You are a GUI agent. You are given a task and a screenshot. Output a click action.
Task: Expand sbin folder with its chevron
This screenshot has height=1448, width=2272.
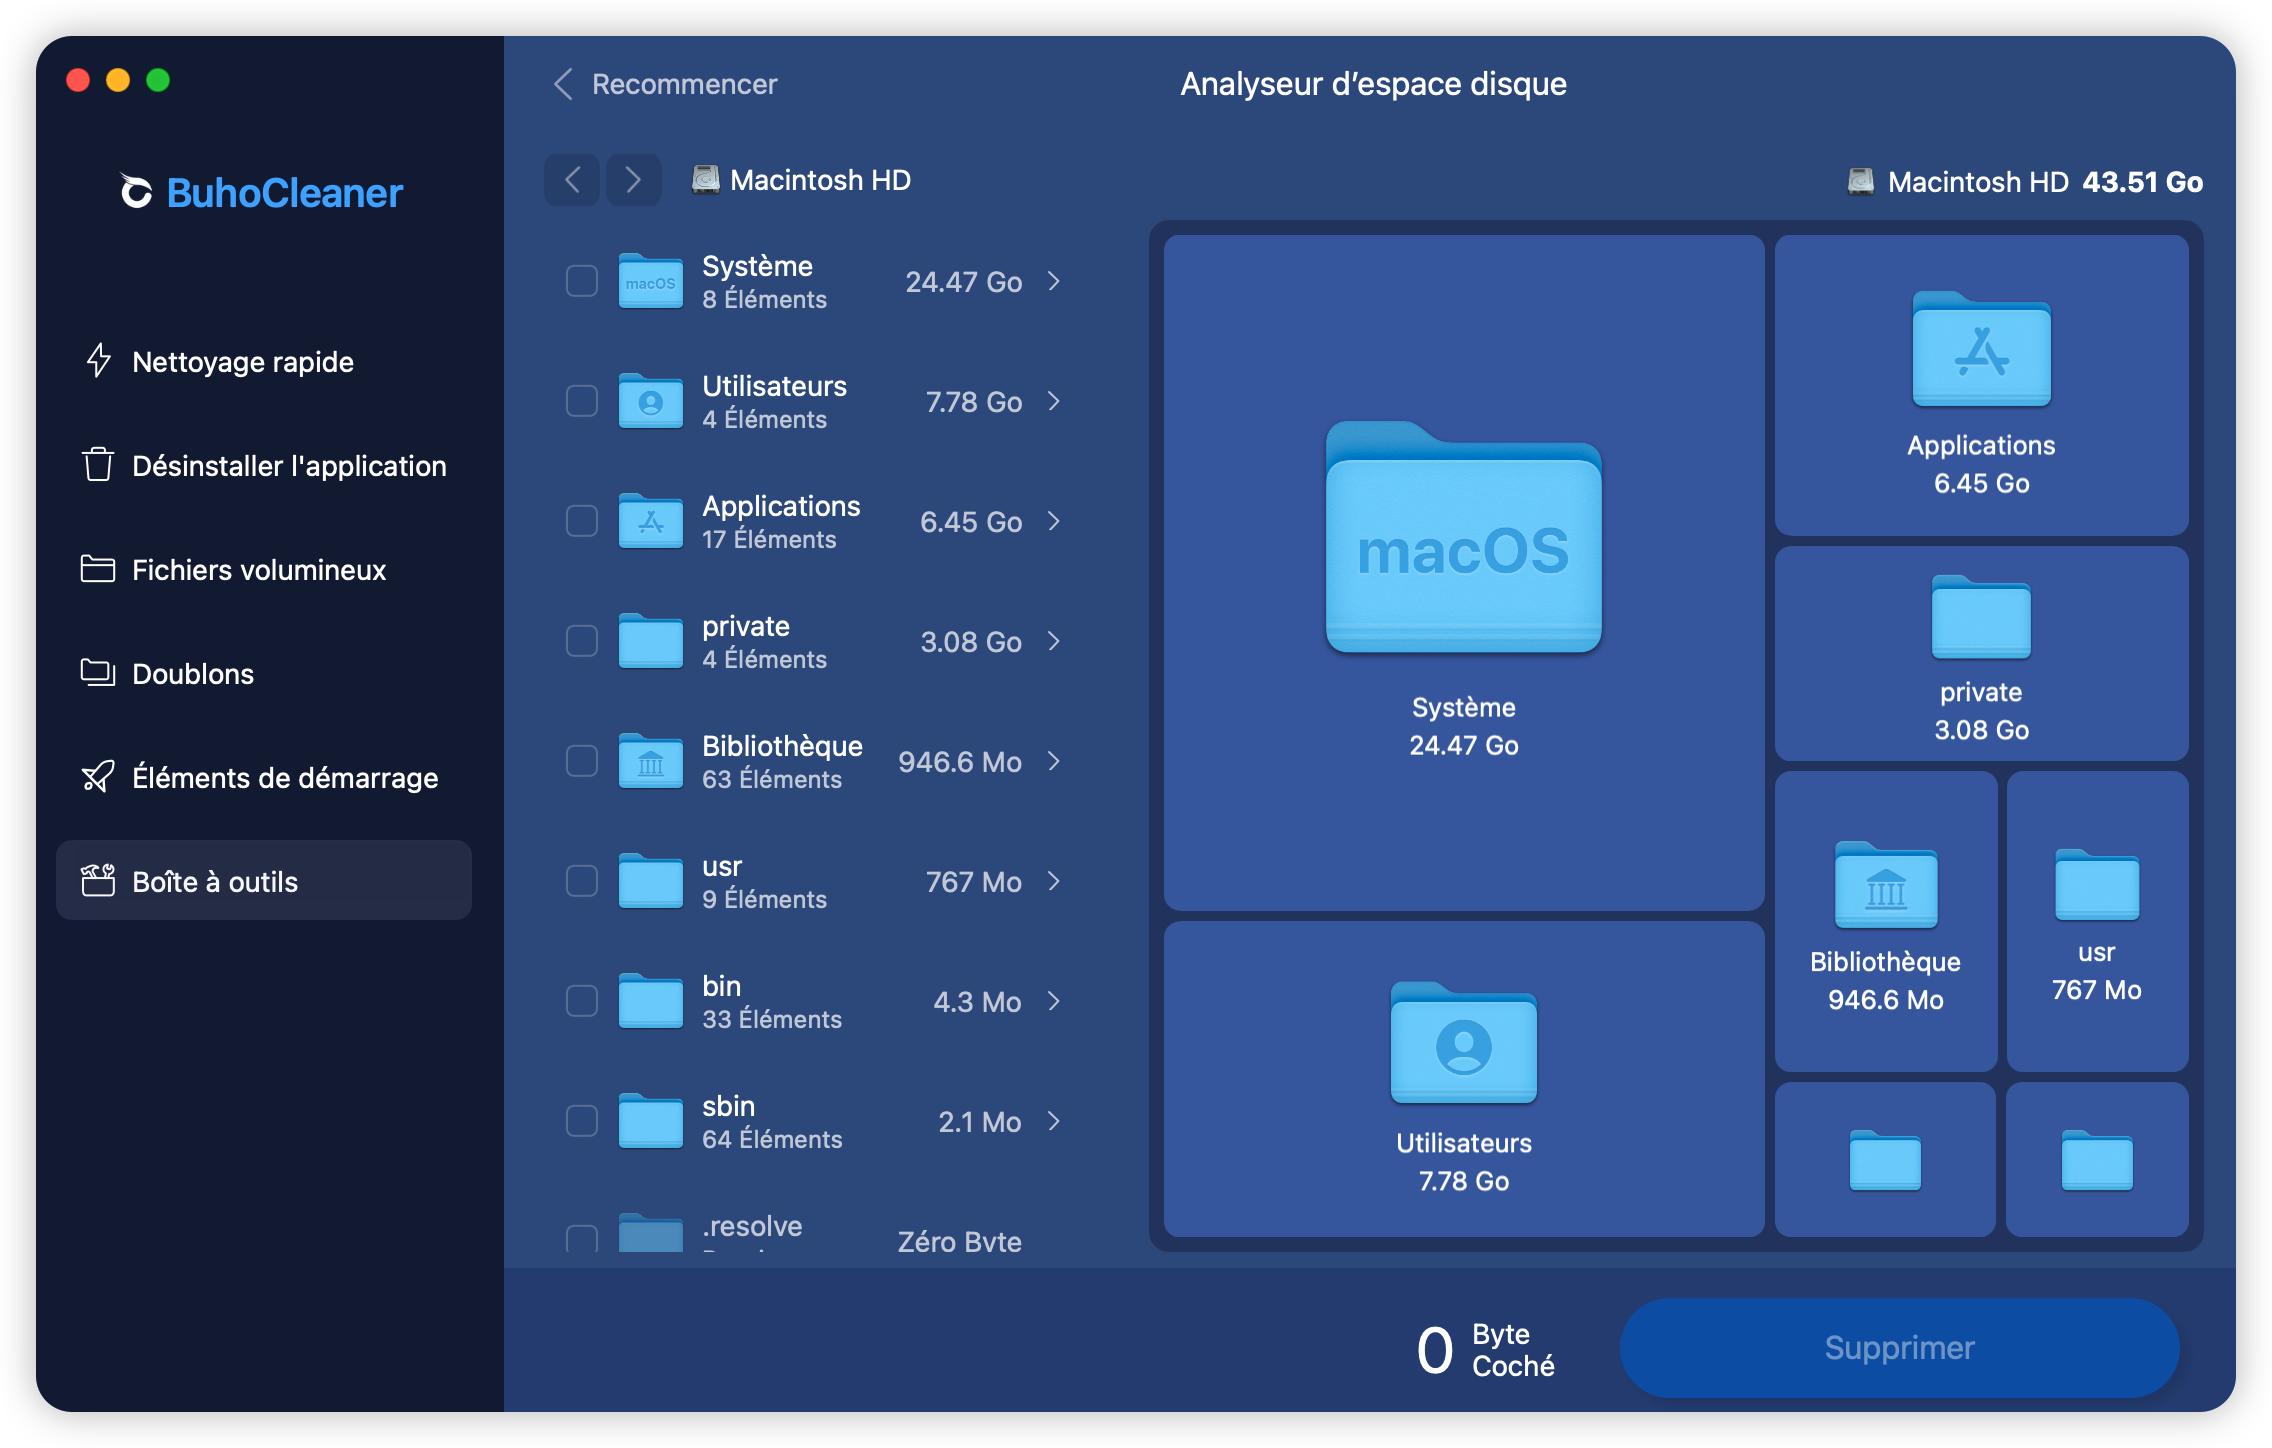pos(1054,1121)
